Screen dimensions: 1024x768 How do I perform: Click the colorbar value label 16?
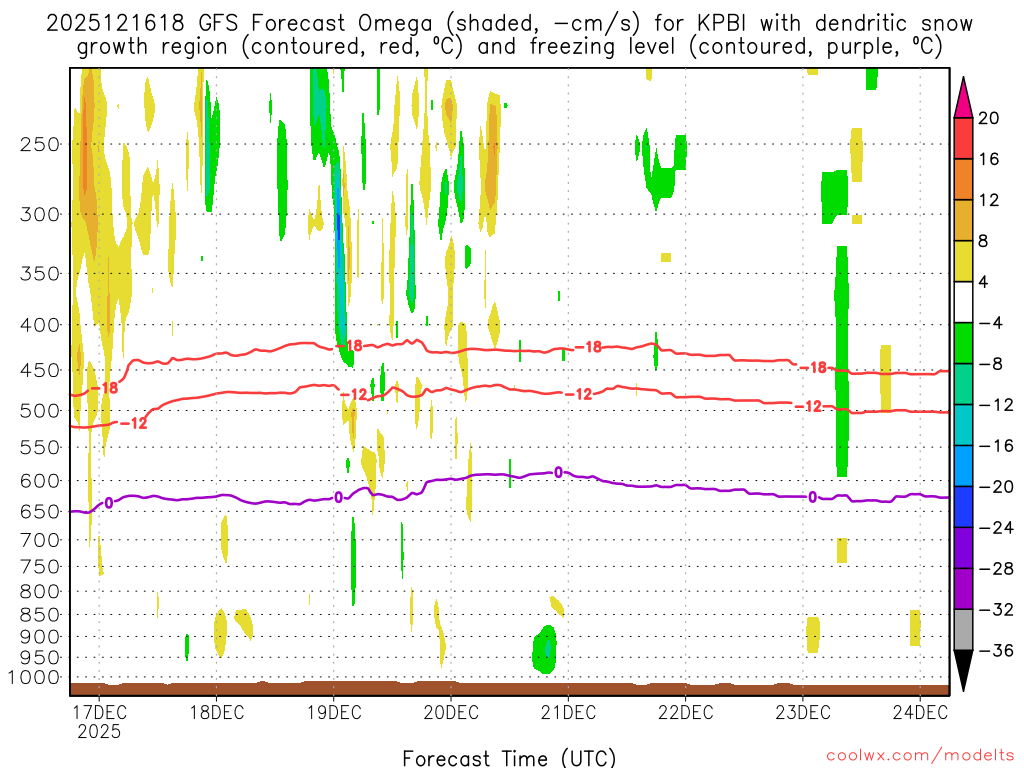coord(989,159)
